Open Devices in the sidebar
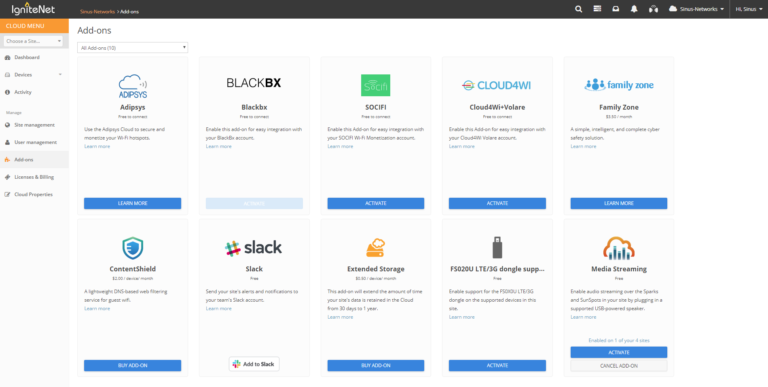This screenshot has width=768, height=387. (x=23, y=75)
